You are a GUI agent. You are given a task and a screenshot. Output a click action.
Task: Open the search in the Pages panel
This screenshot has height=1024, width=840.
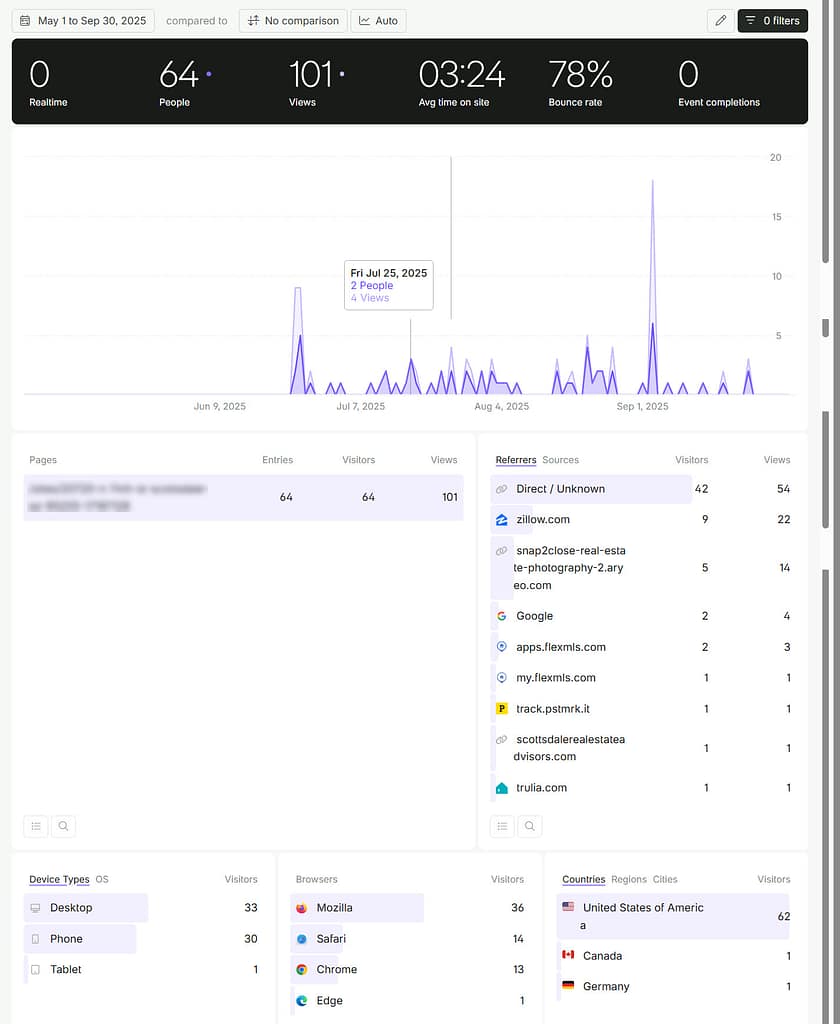point(63,826)
